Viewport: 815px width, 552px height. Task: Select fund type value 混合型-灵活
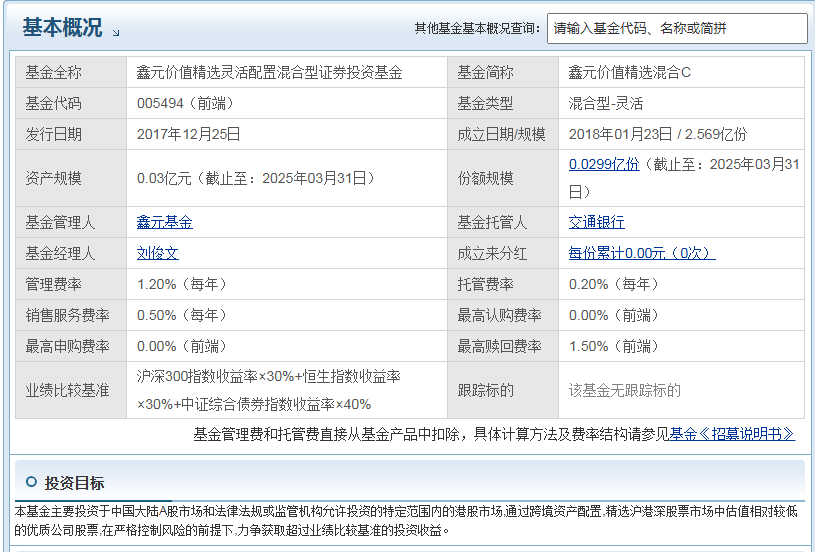[606, 103]
